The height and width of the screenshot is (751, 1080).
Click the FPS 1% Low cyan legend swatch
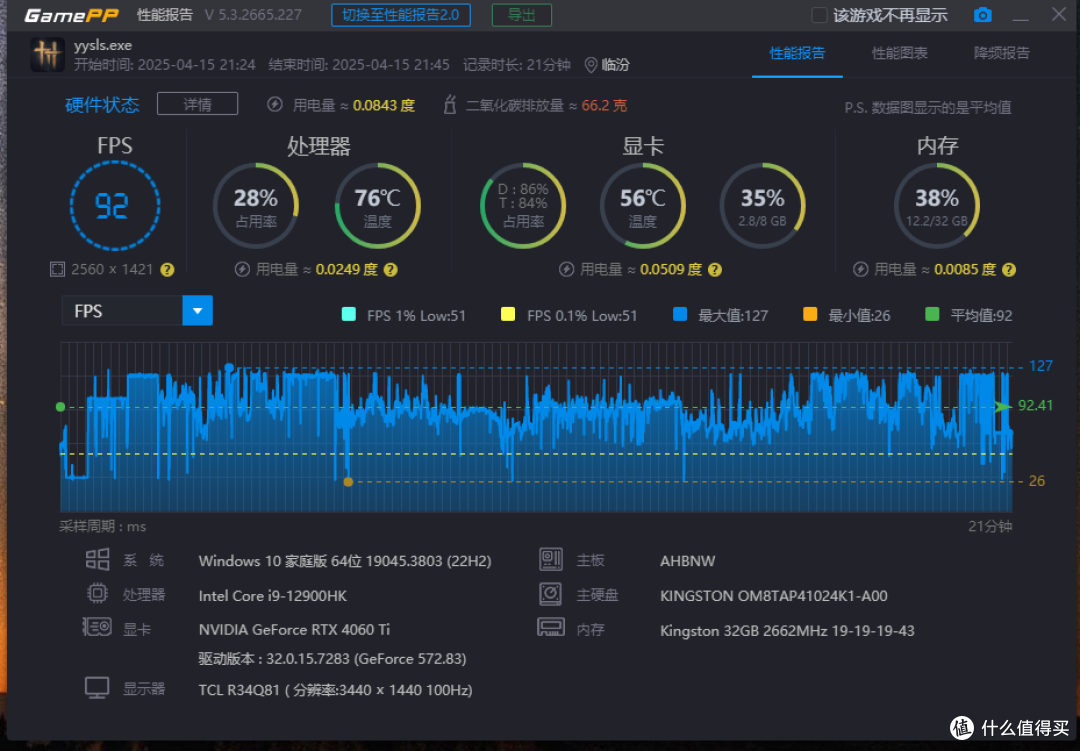(349, 315)
